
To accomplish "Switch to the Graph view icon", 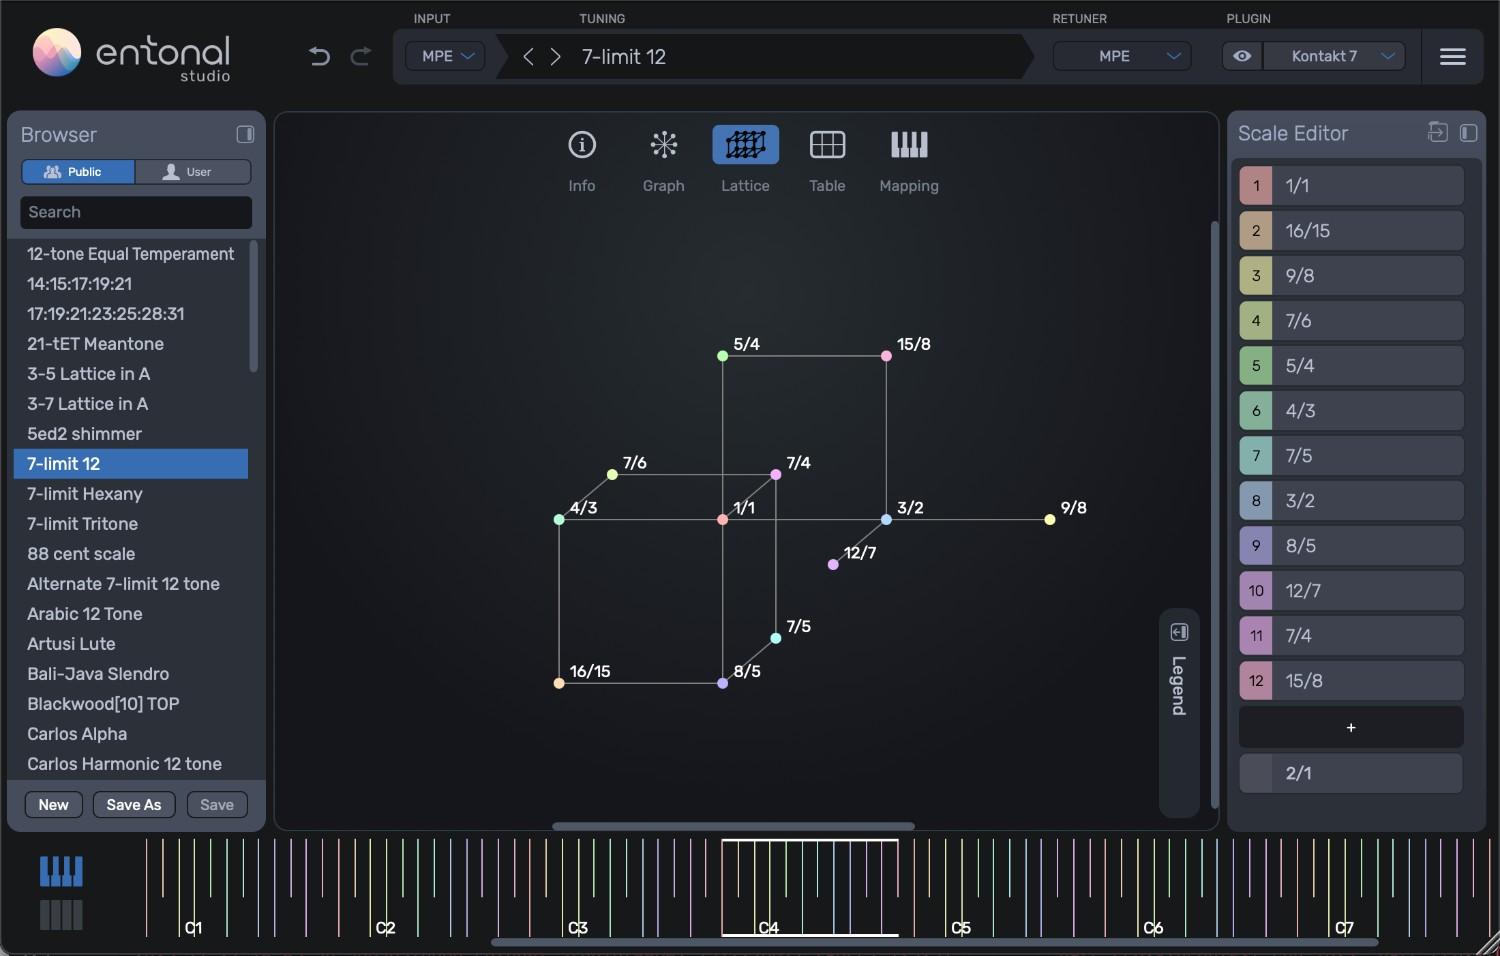I will coord(663,144).
